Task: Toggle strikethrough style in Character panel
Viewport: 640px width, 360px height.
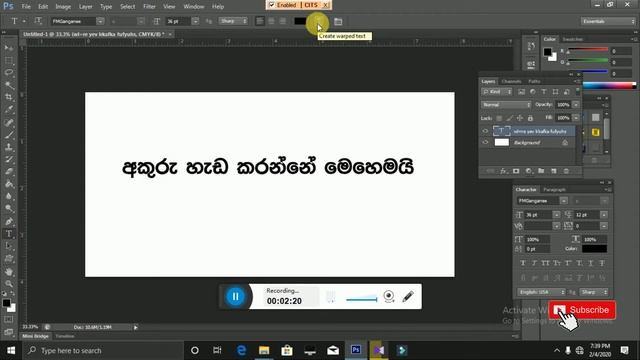Action: pyautogui.click(x=602, y=263)
